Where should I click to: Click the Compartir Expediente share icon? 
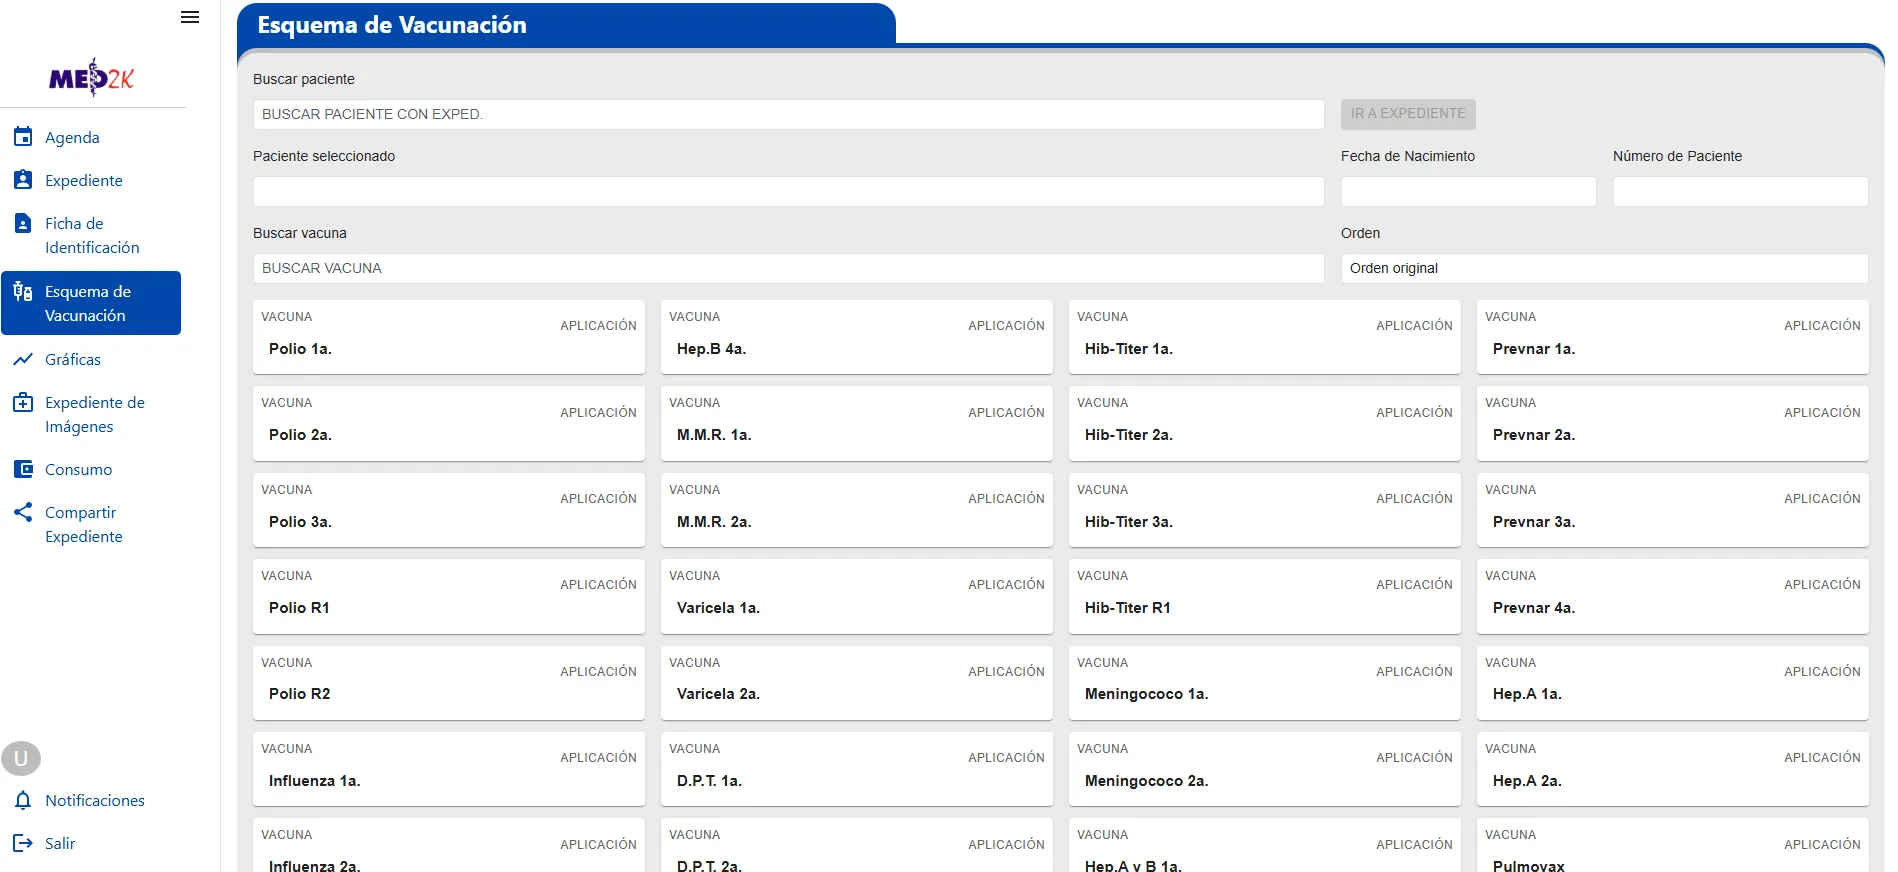click(23, 512)
